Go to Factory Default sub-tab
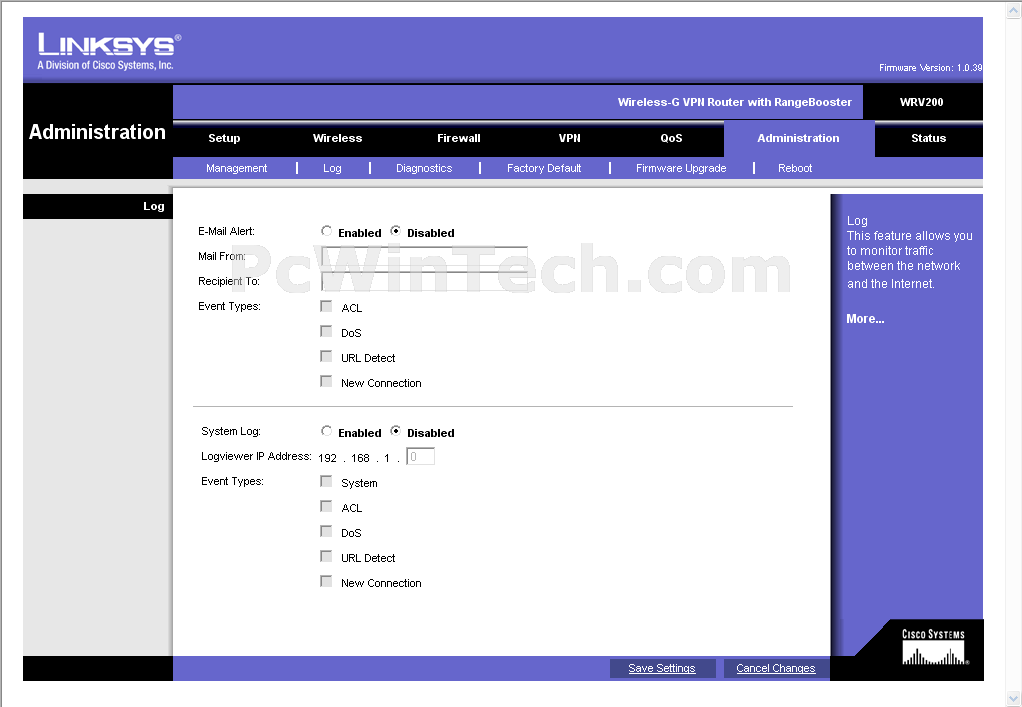This screenshot has width=1022, height=707. [x=544, y=168]
